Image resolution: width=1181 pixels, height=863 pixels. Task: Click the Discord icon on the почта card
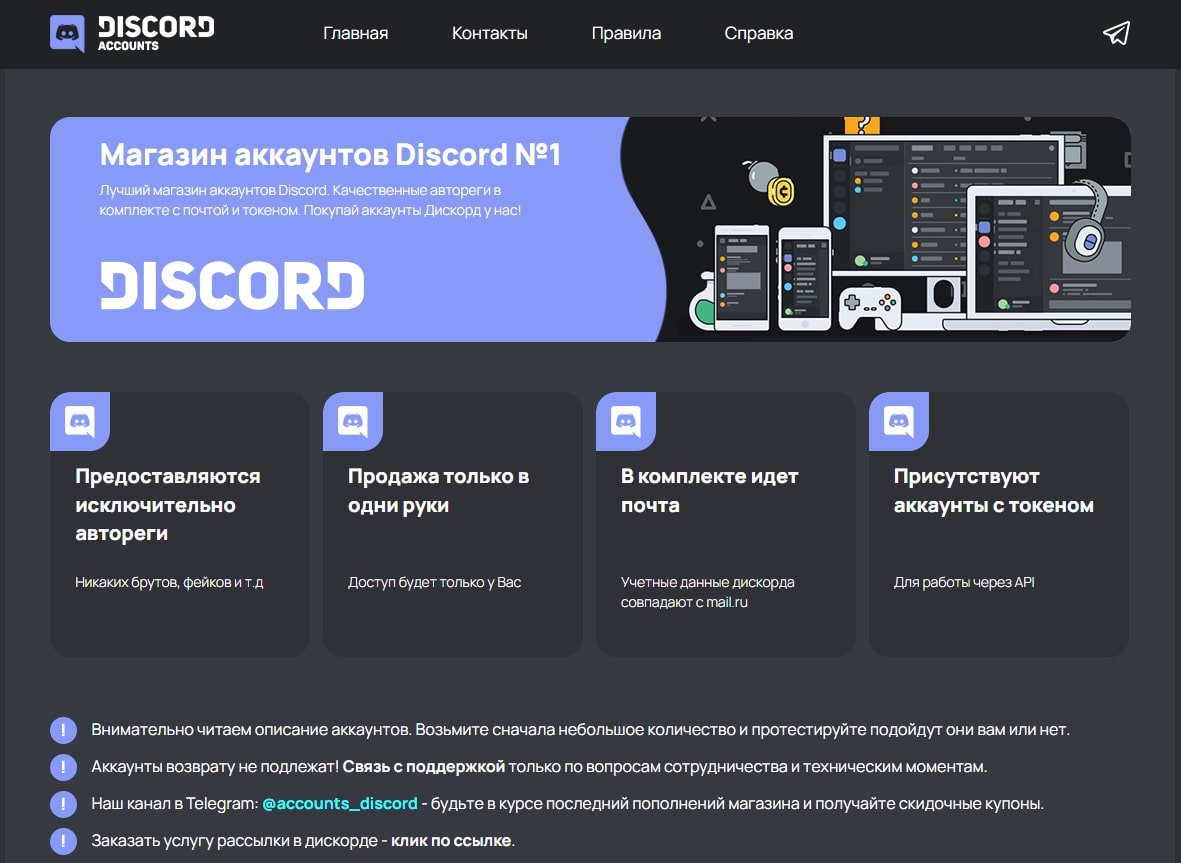tap(626, 421)
